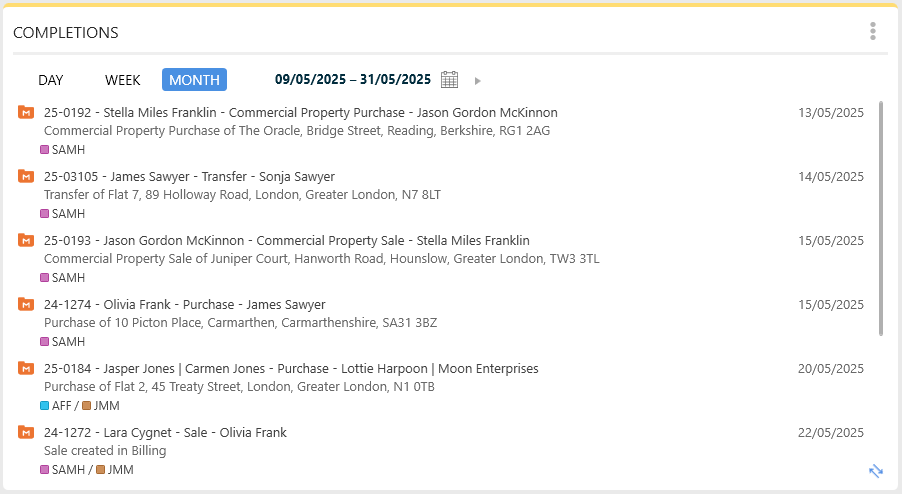This screenshot has height=494, width=902.
Task: Click the matter icon for 24-1274
Action: coord(26,304)
